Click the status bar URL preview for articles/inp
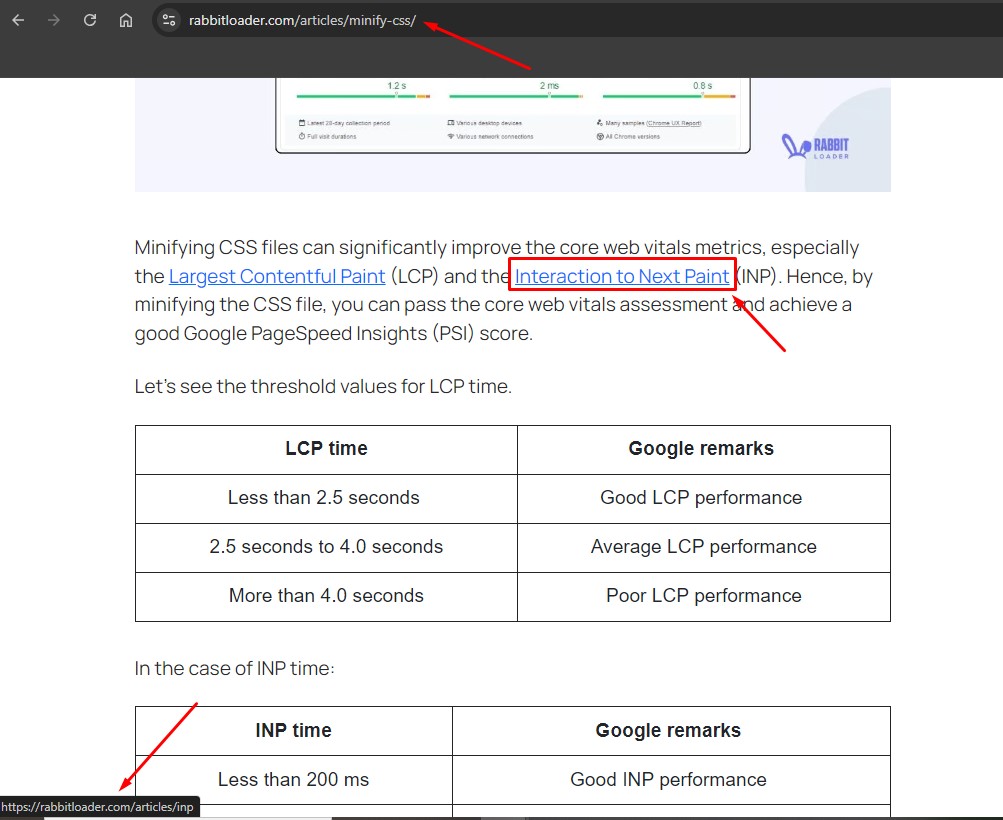Viewport: 1003px width, 820px height. pos(100,806)
